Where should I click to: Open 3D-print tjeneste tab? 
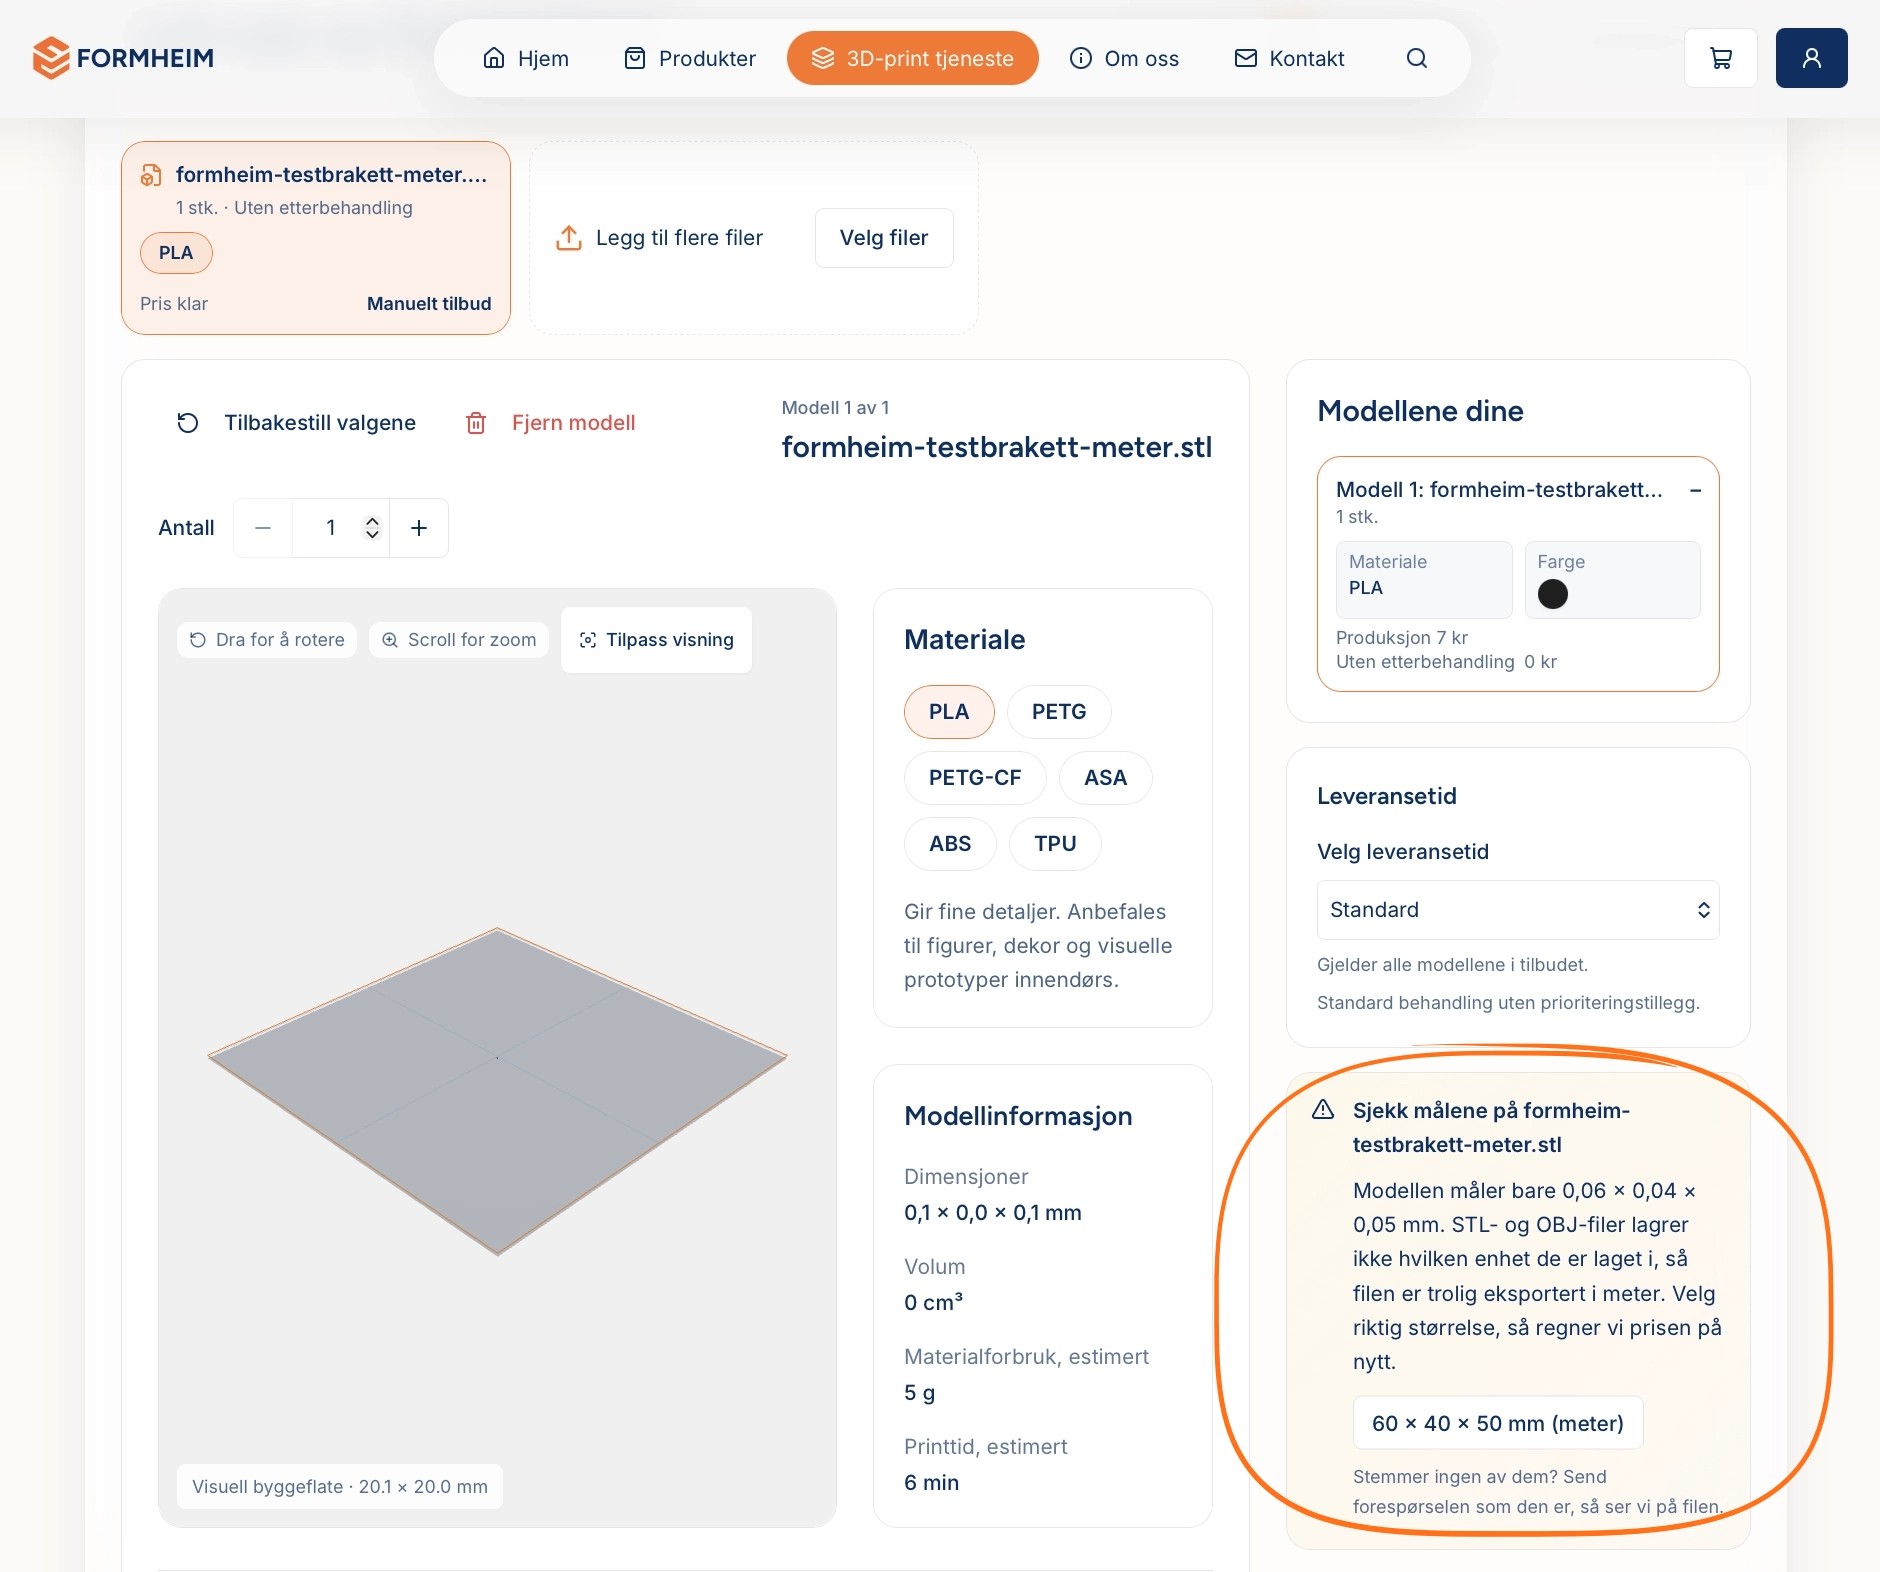913,58
